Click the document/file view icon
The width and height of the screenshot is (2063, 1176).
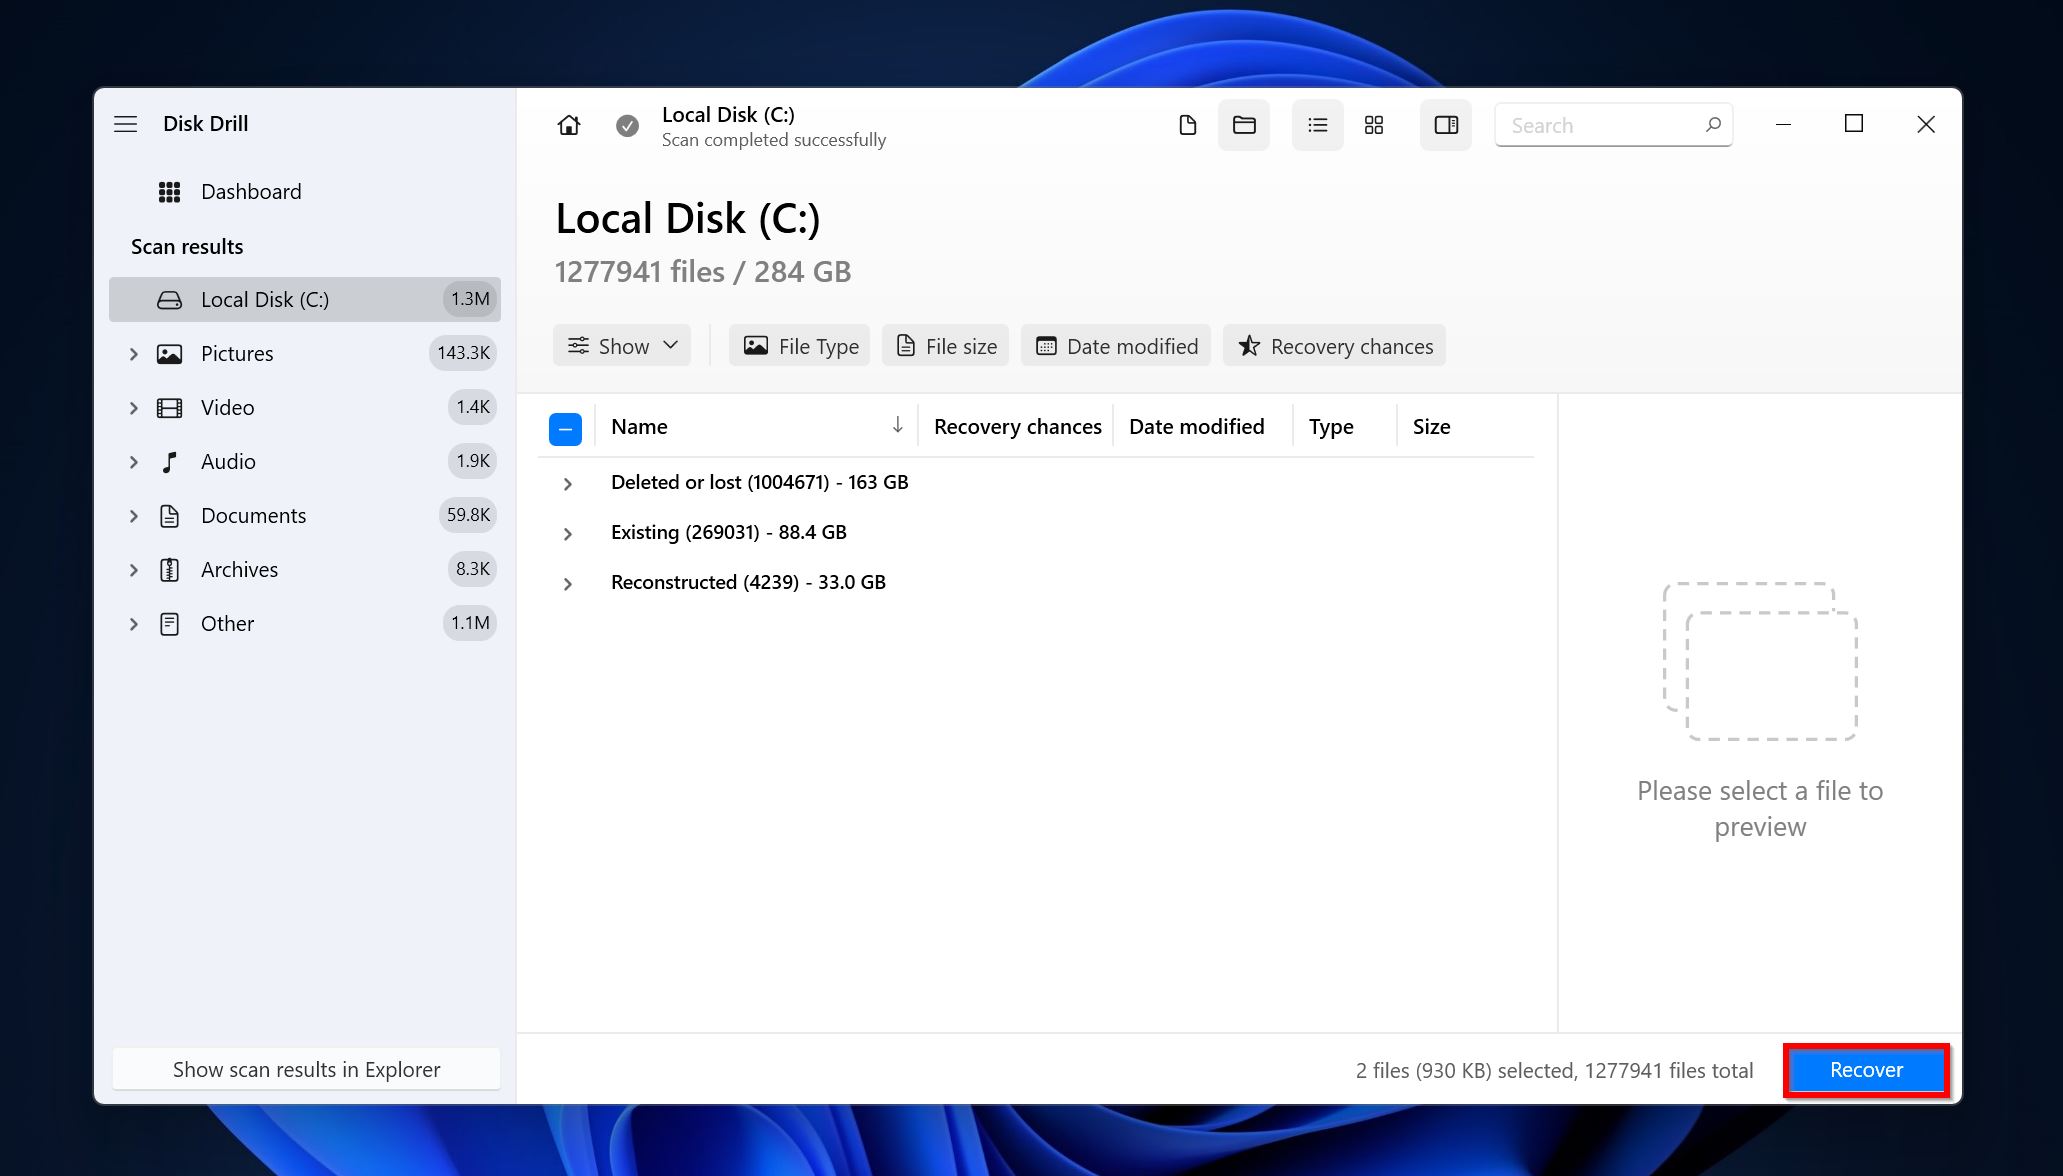coord(1186,125)
